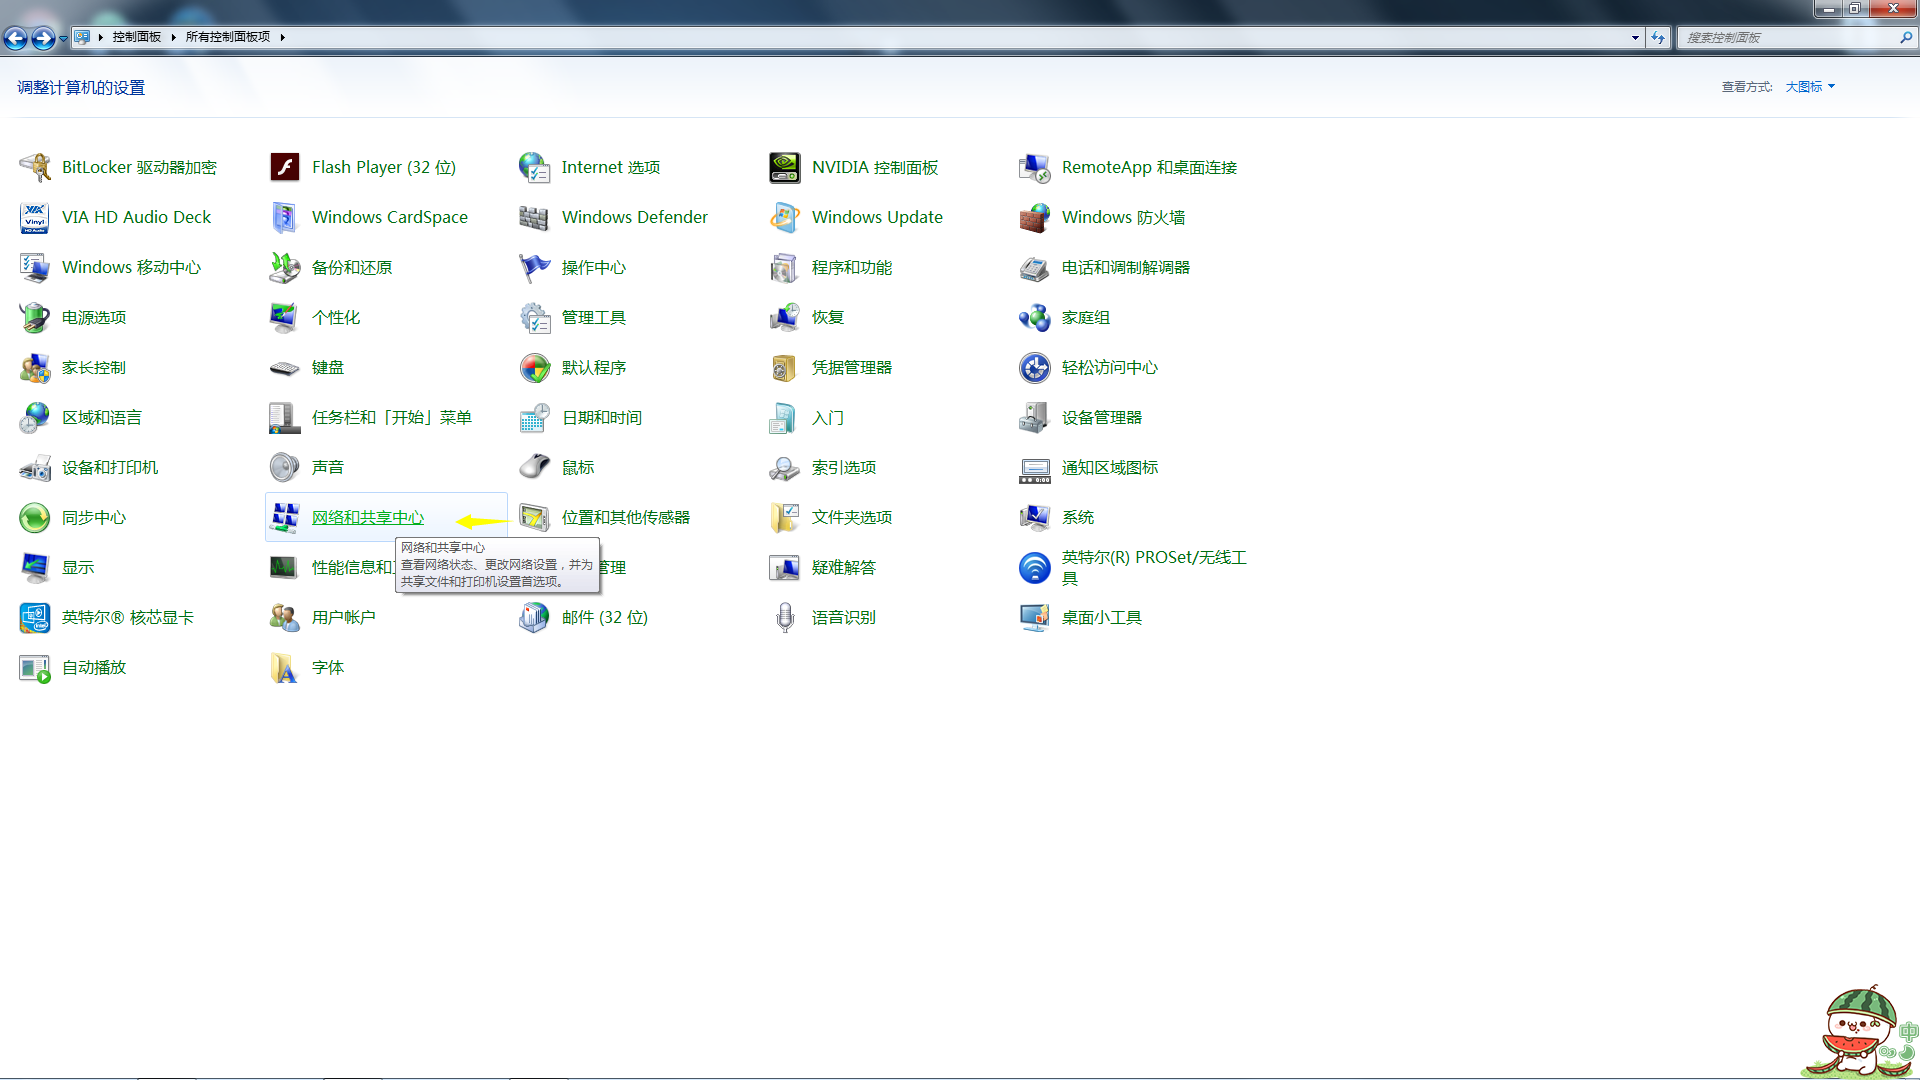
Task: Open the 桌面小工具 link
Action: click(x=1102, y=617)
